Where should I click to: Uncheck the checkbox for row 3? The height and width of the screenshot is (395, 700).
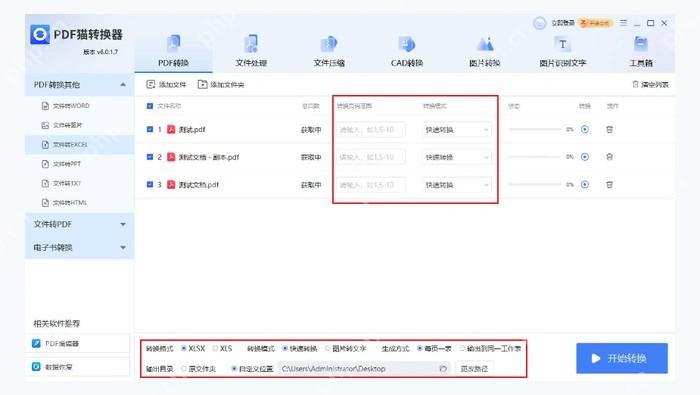pos(150,185)
